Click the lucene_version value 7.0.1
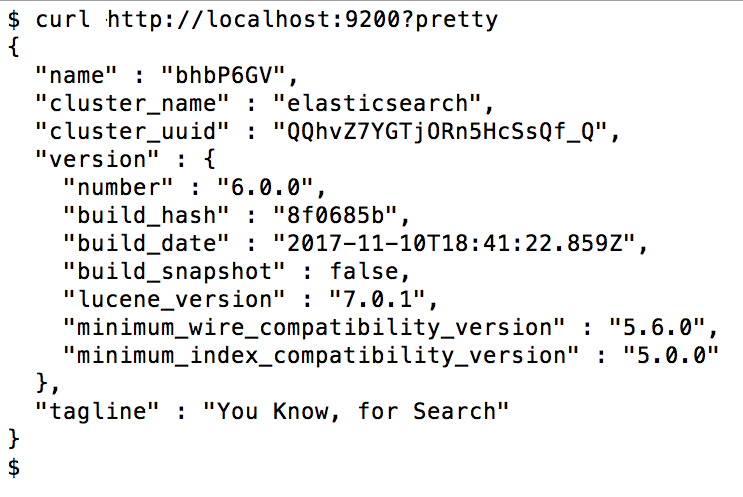This screenshot has width=743, height=497. (378, 299)
